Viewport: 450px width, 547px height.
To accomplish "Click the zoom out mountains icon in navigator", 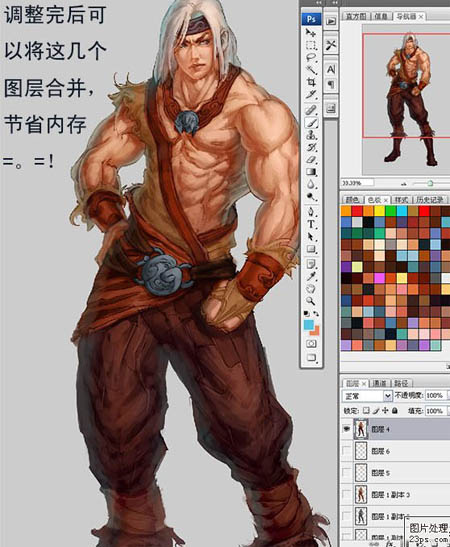I will (x=404, y=183).
